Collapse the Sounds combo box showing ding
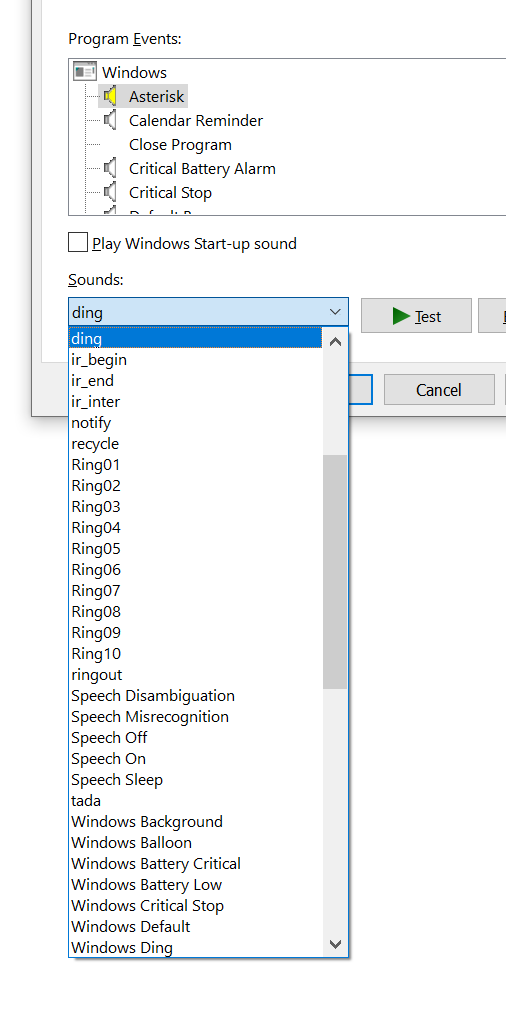506x1014 pixels. [208, 312]
